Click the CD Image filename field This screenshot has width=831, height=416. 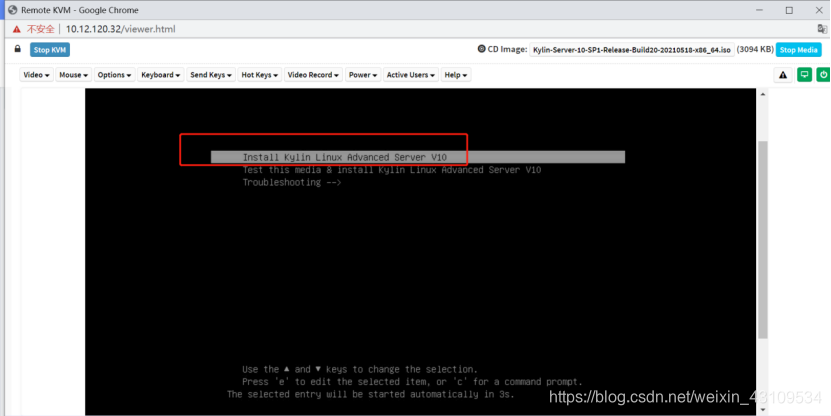click(632, 50)
